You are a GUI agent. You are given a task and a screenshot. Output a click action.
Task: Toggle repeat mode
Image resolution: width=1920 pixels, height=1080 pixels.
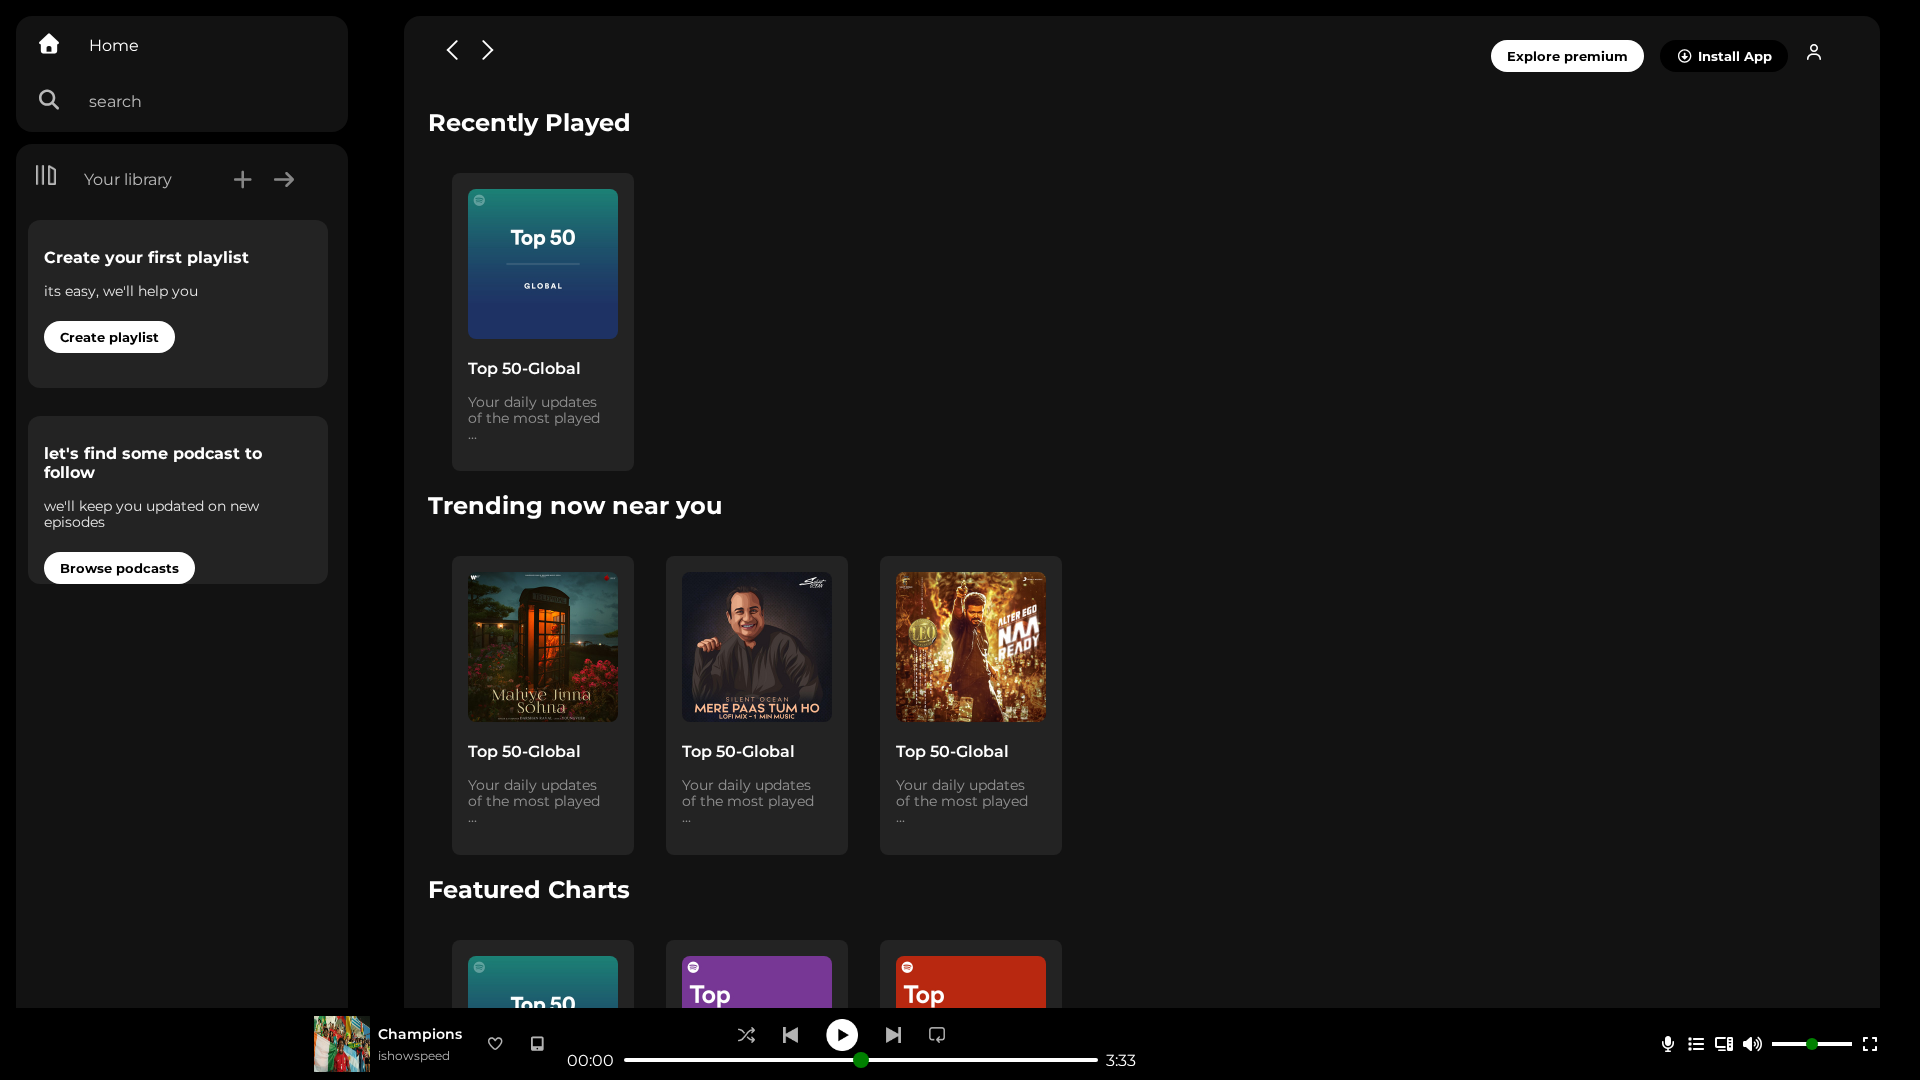click(x=937, y=1035)
